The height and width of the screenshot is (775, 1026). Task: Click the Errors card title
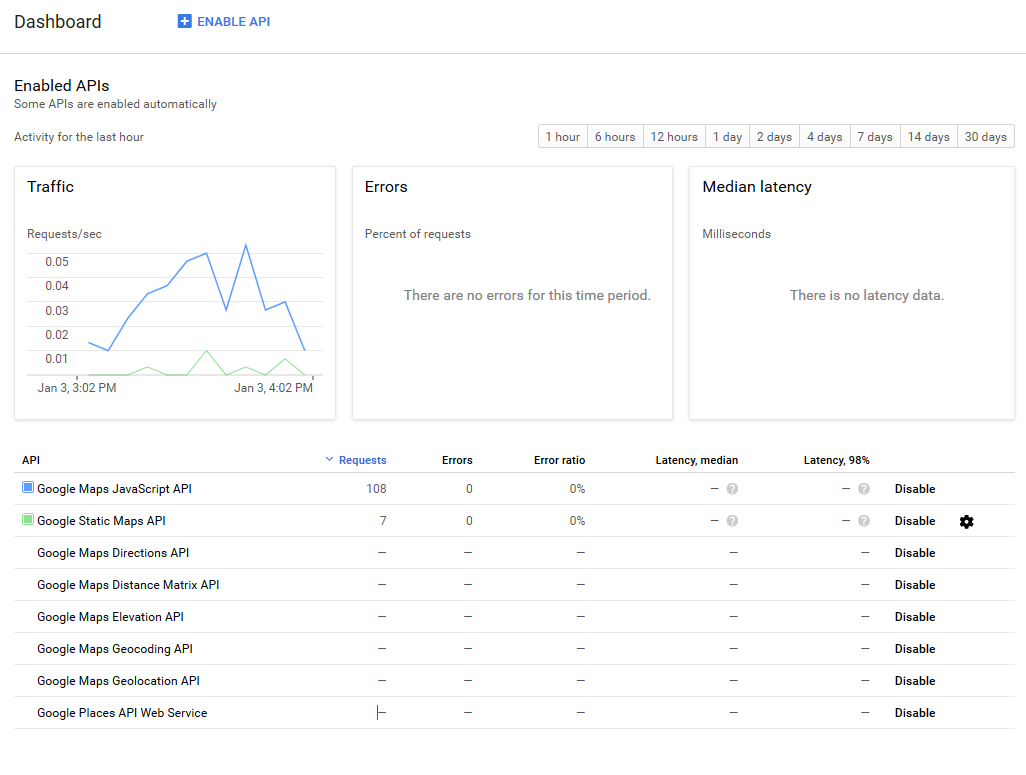click(x=386, y=187)
